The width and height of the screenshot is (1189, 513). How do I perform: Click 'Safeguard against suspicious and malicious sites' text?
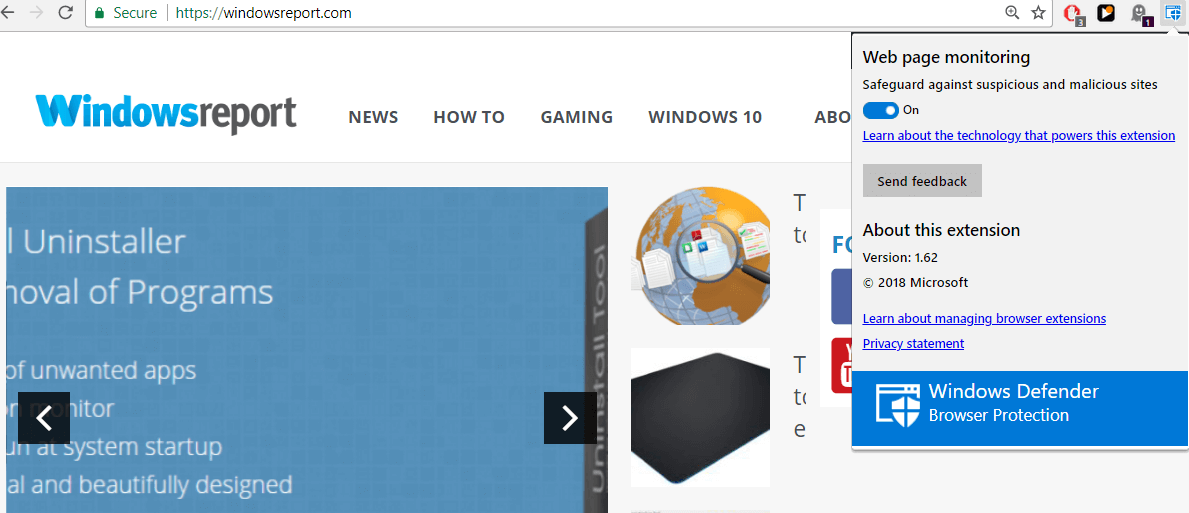1010,85
